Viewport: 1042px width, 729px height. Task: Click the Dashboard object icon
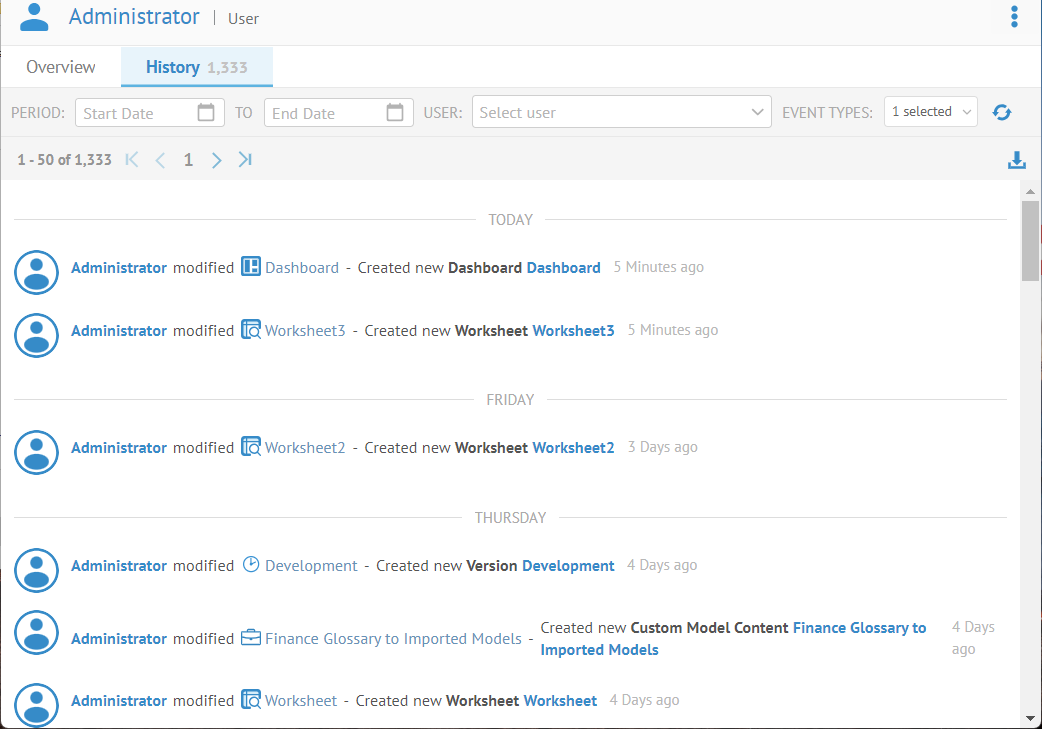251,267
